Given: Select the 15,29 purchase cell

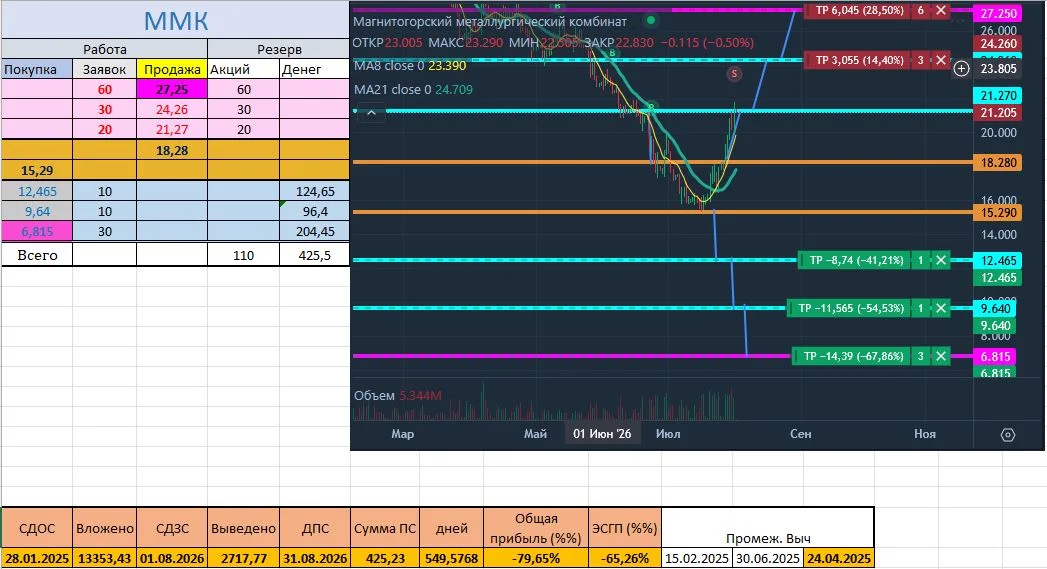Looking at the screenshot, I should 37,170.
